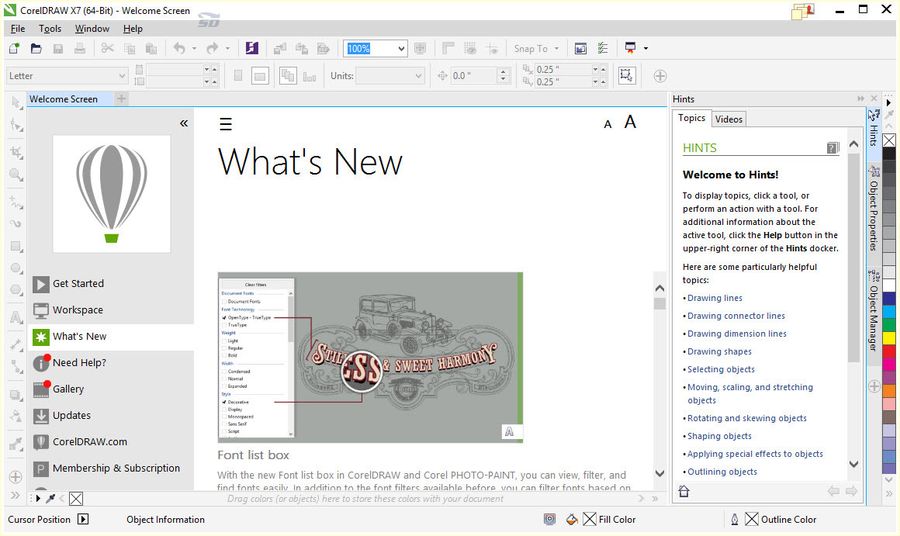The width and height of the screenshot is (900, 536).
Task: Click the eyedropper in document palette
Action: pos(51,499)
